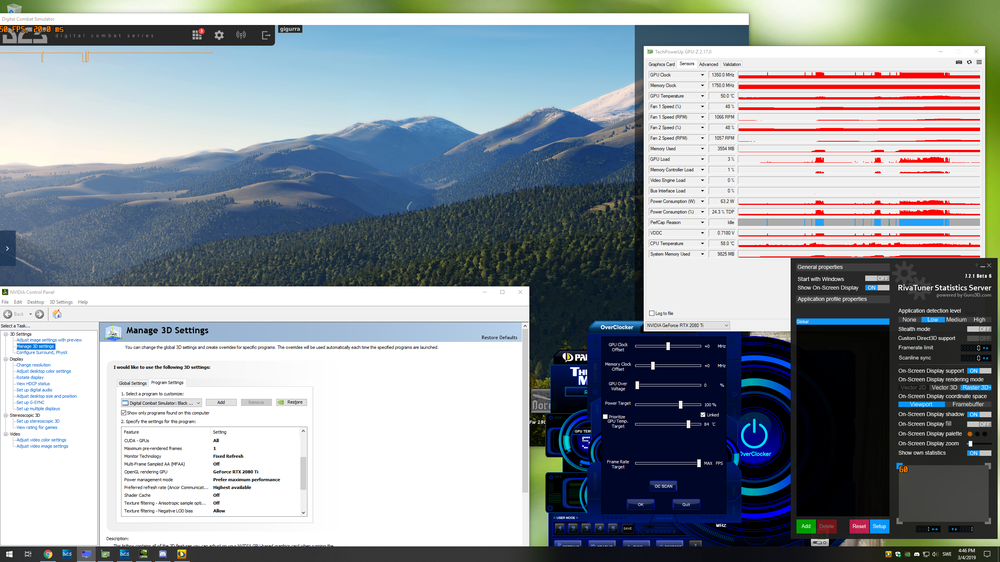The height and width of the screenshot is (562, 1000).
Task: Toggle Start with Windows in RivaTuner
Action: pos(877,278)
